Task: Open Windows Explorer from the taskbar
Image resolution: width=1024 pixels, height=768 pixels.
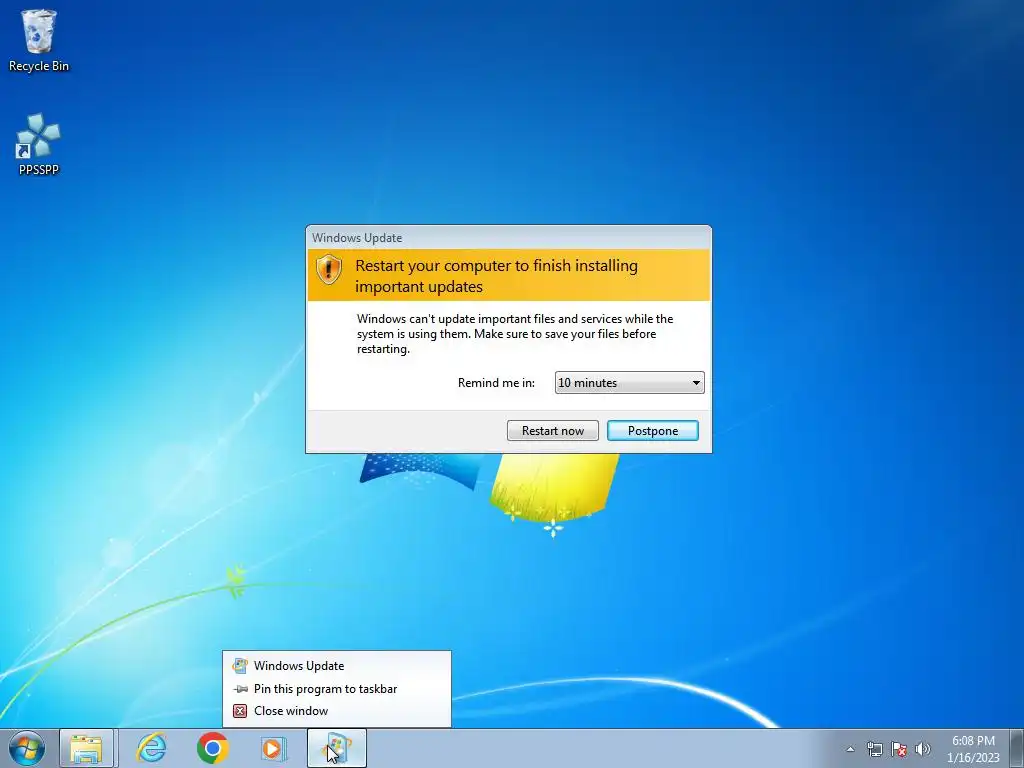Action: pos(87,748)
